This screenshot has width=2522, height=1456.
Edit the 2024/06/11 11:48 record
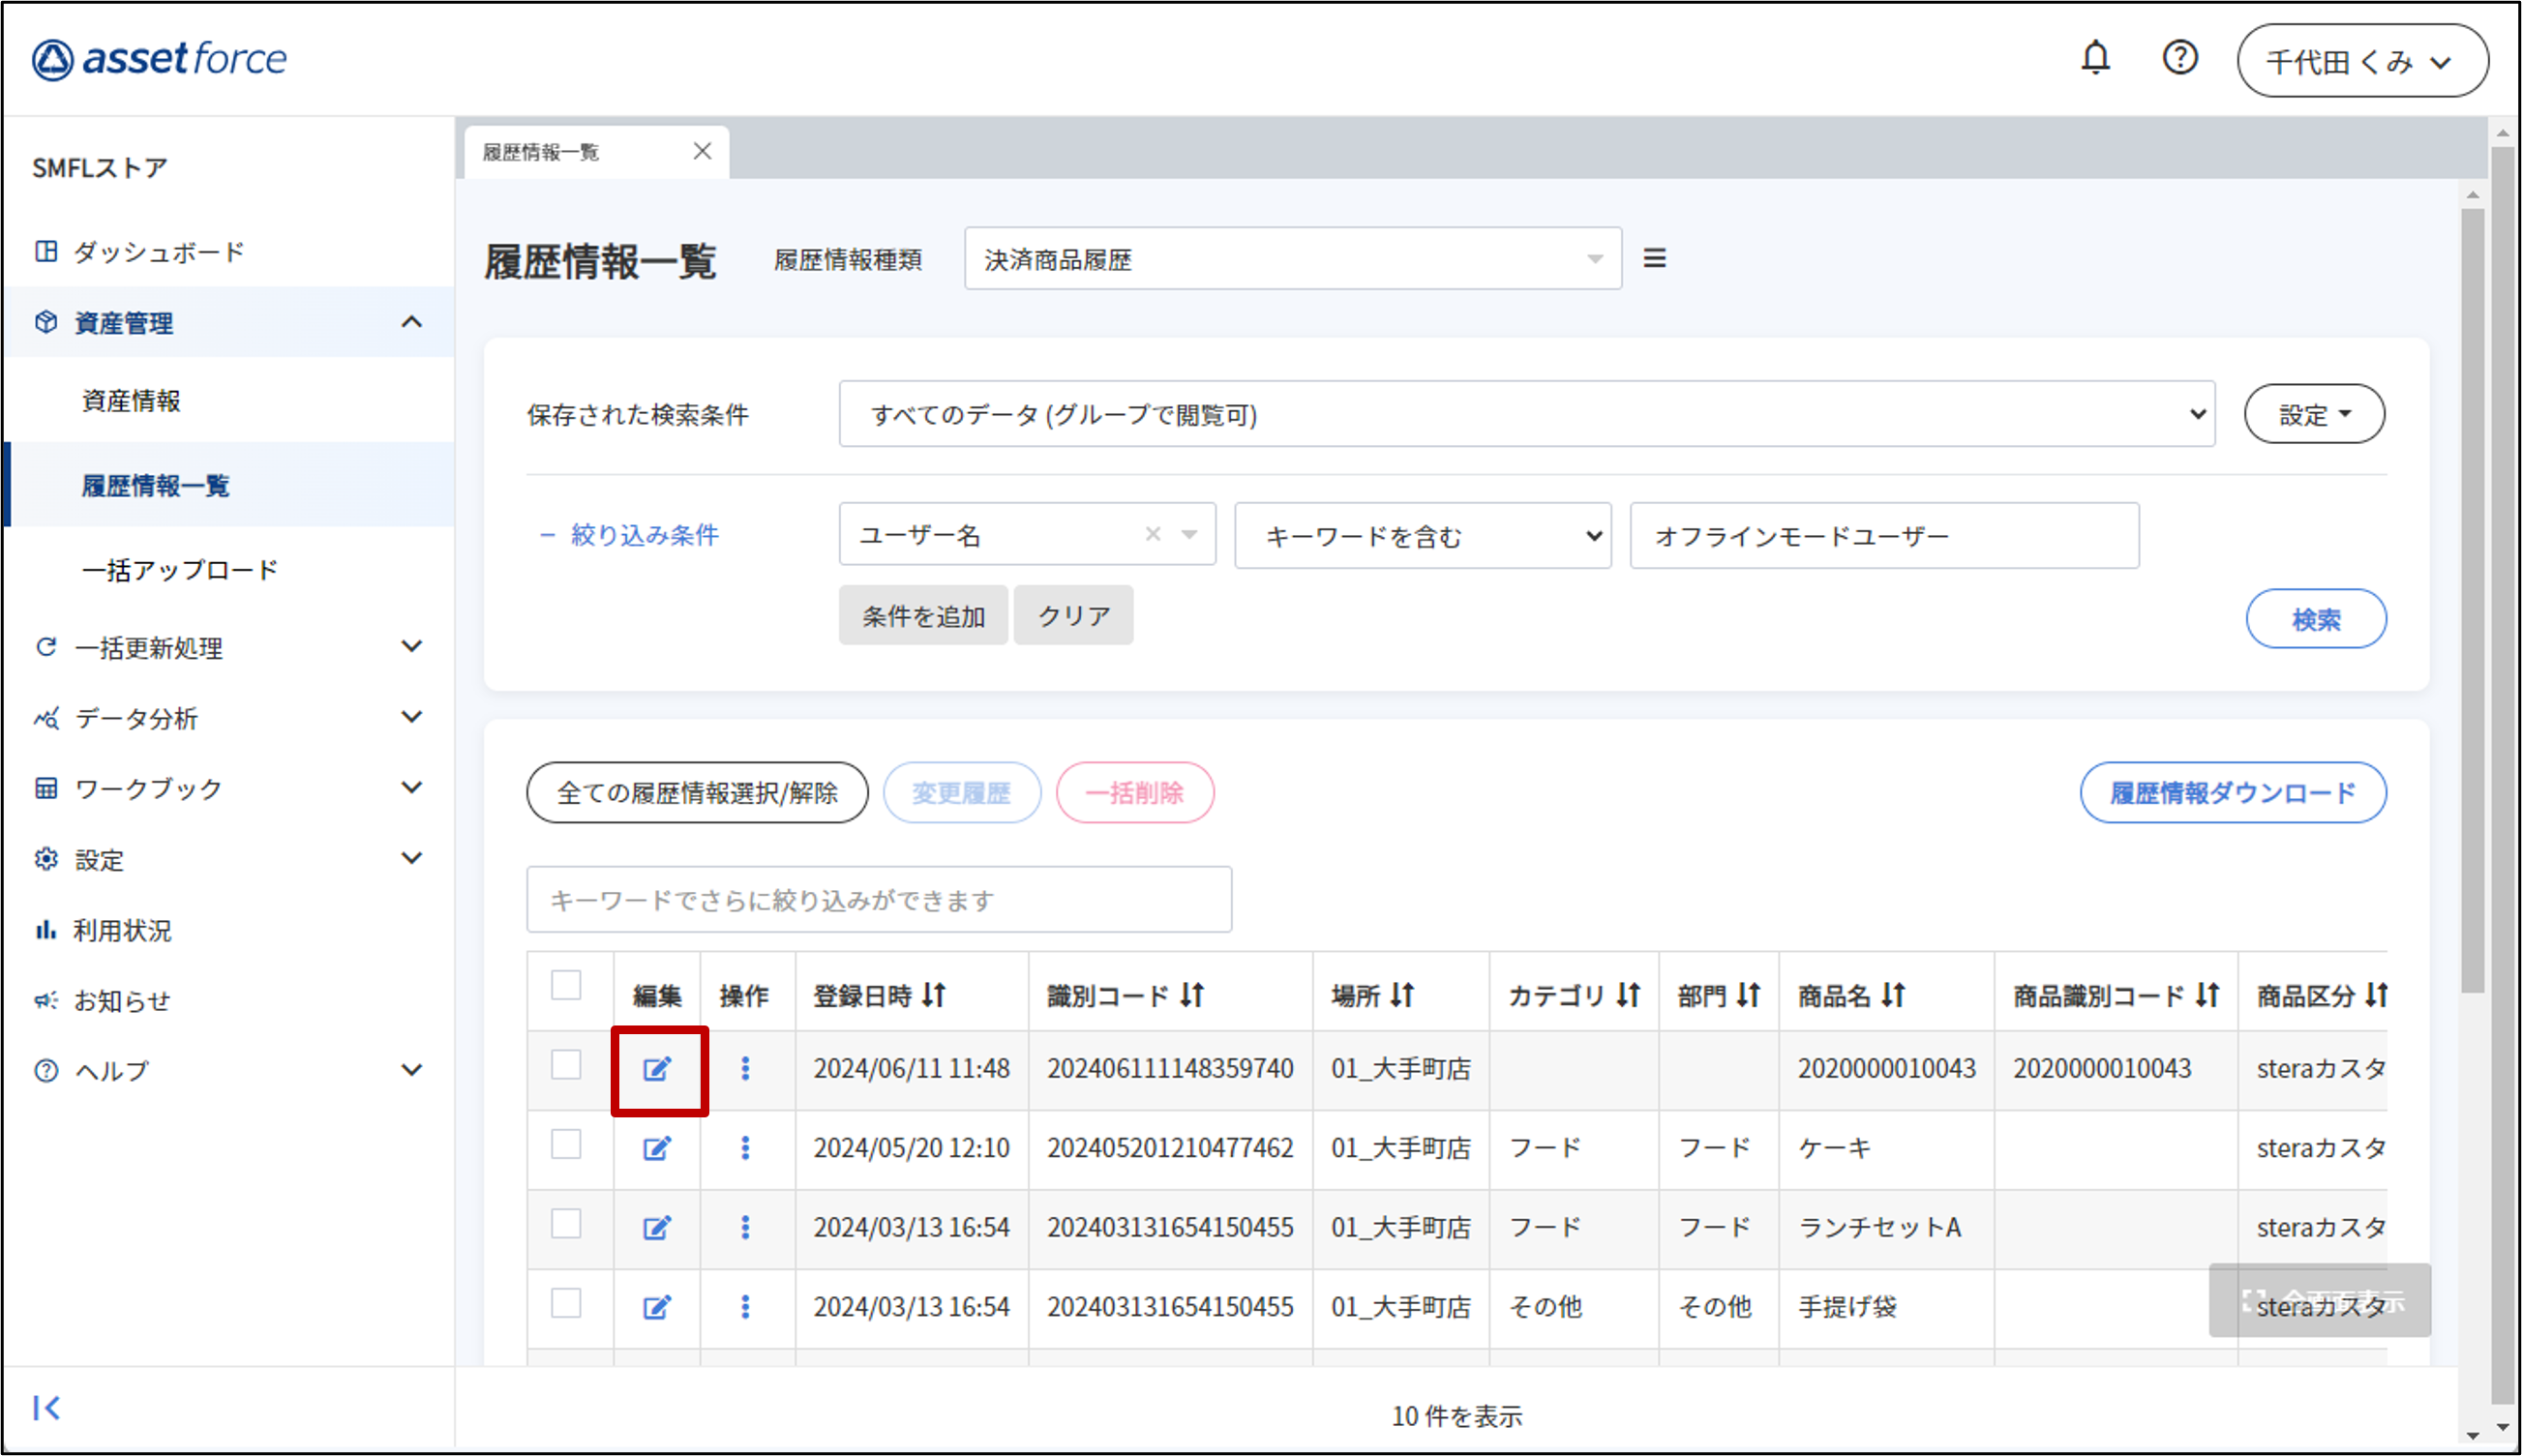click(x=657, y=1069)
